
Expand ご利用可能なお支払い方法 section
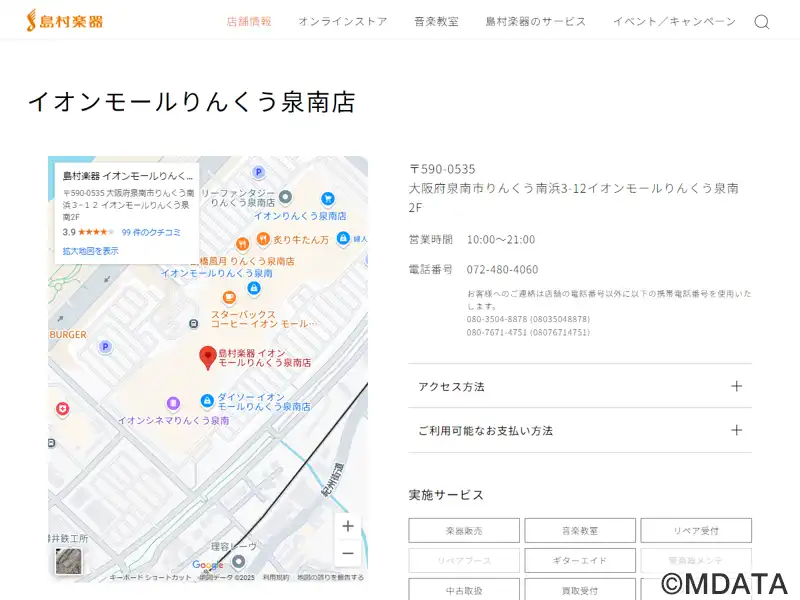tap(580, 431)
